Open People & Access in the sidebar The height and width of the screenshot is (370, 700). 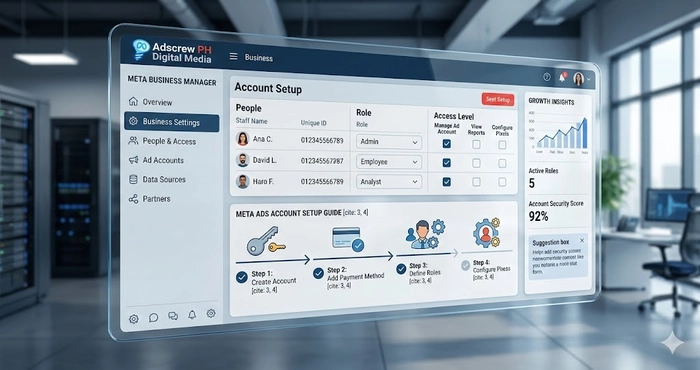(x=171, y=141)
